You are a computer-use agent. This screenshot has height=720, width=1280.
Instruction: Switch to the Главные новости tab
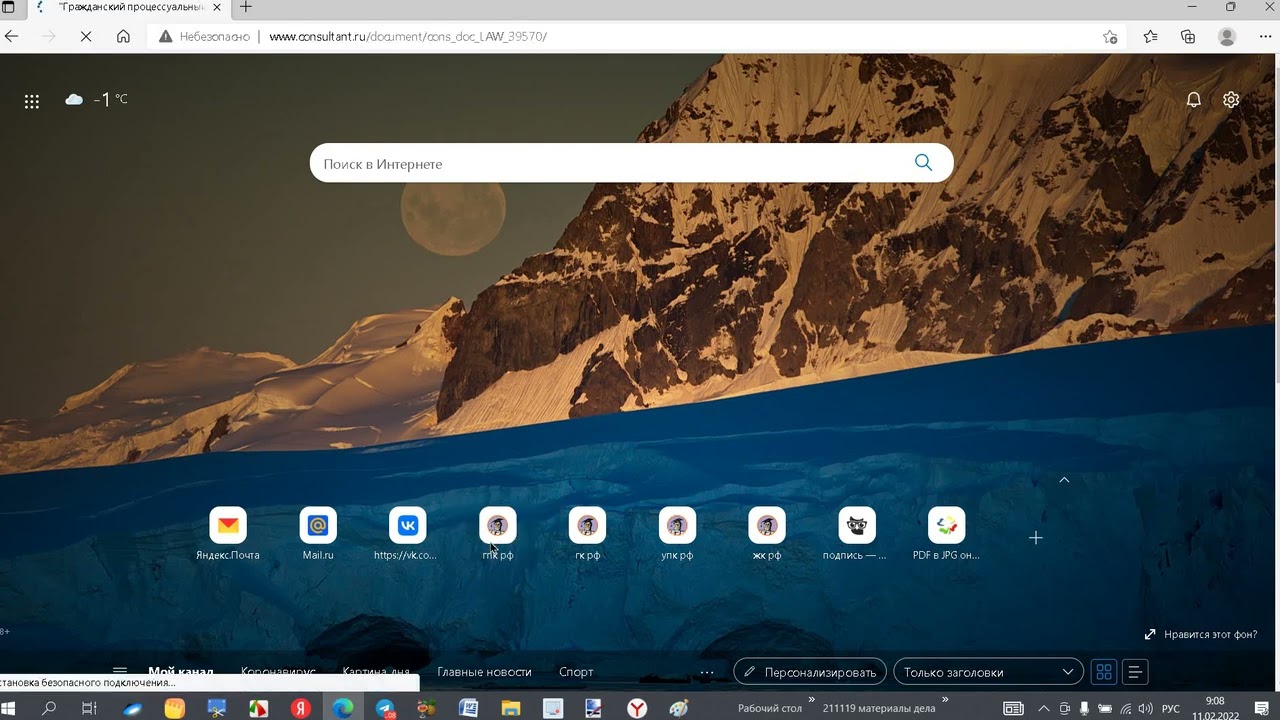(484, 672)
